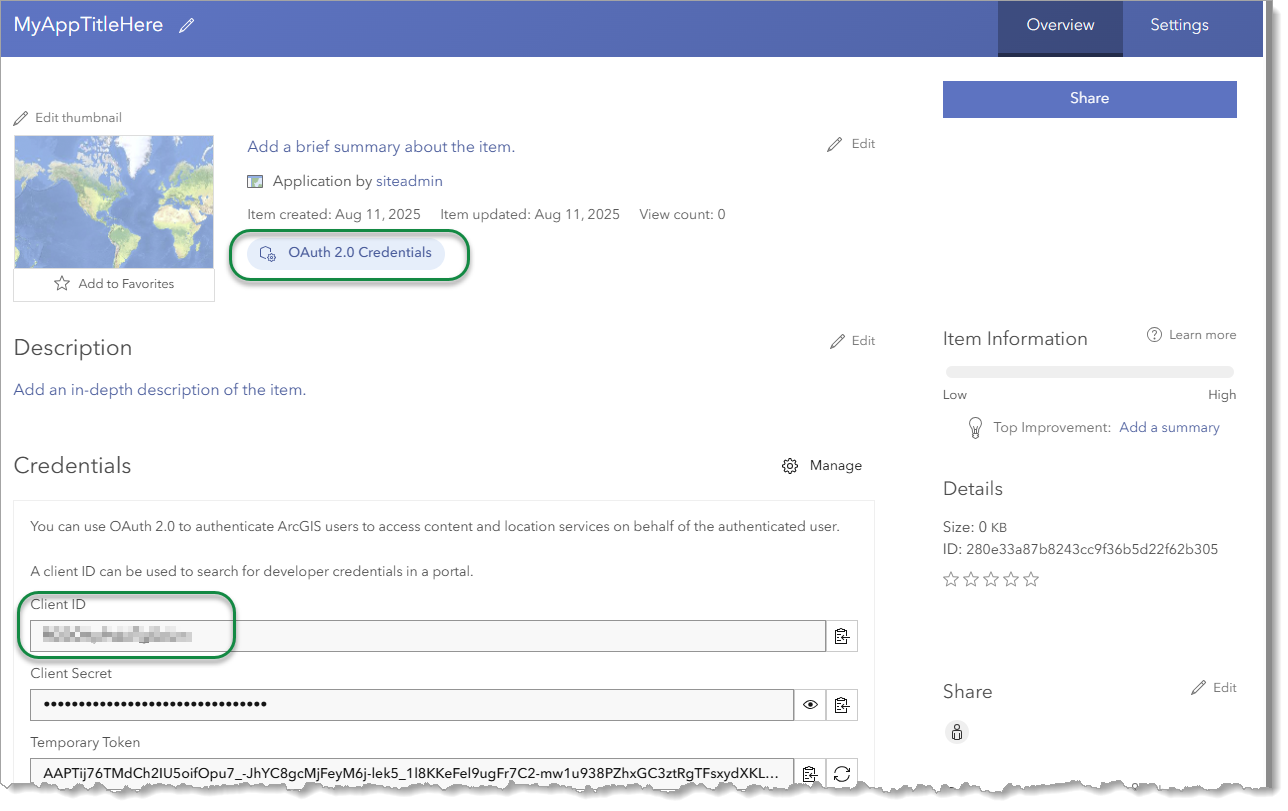Click the sharing level icon under Share
Viewport: 1288px width, 811px height.
coord(957,733)
